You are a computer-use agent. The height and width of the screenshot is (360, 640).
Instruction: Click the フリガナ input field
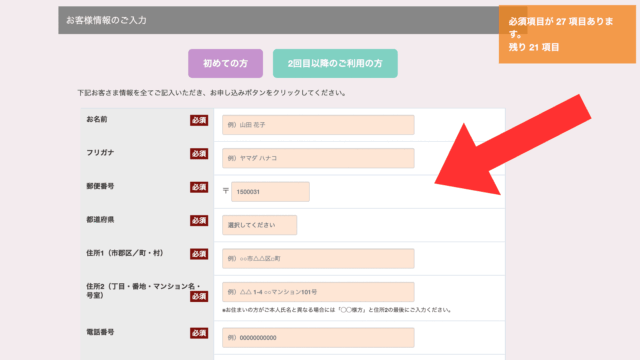(x=318, y=158)
